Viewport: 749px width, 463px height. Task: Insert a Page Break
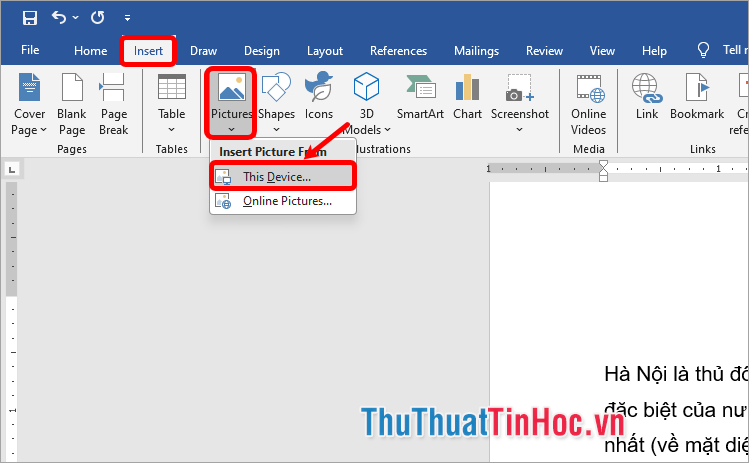(x=114, y=104)
